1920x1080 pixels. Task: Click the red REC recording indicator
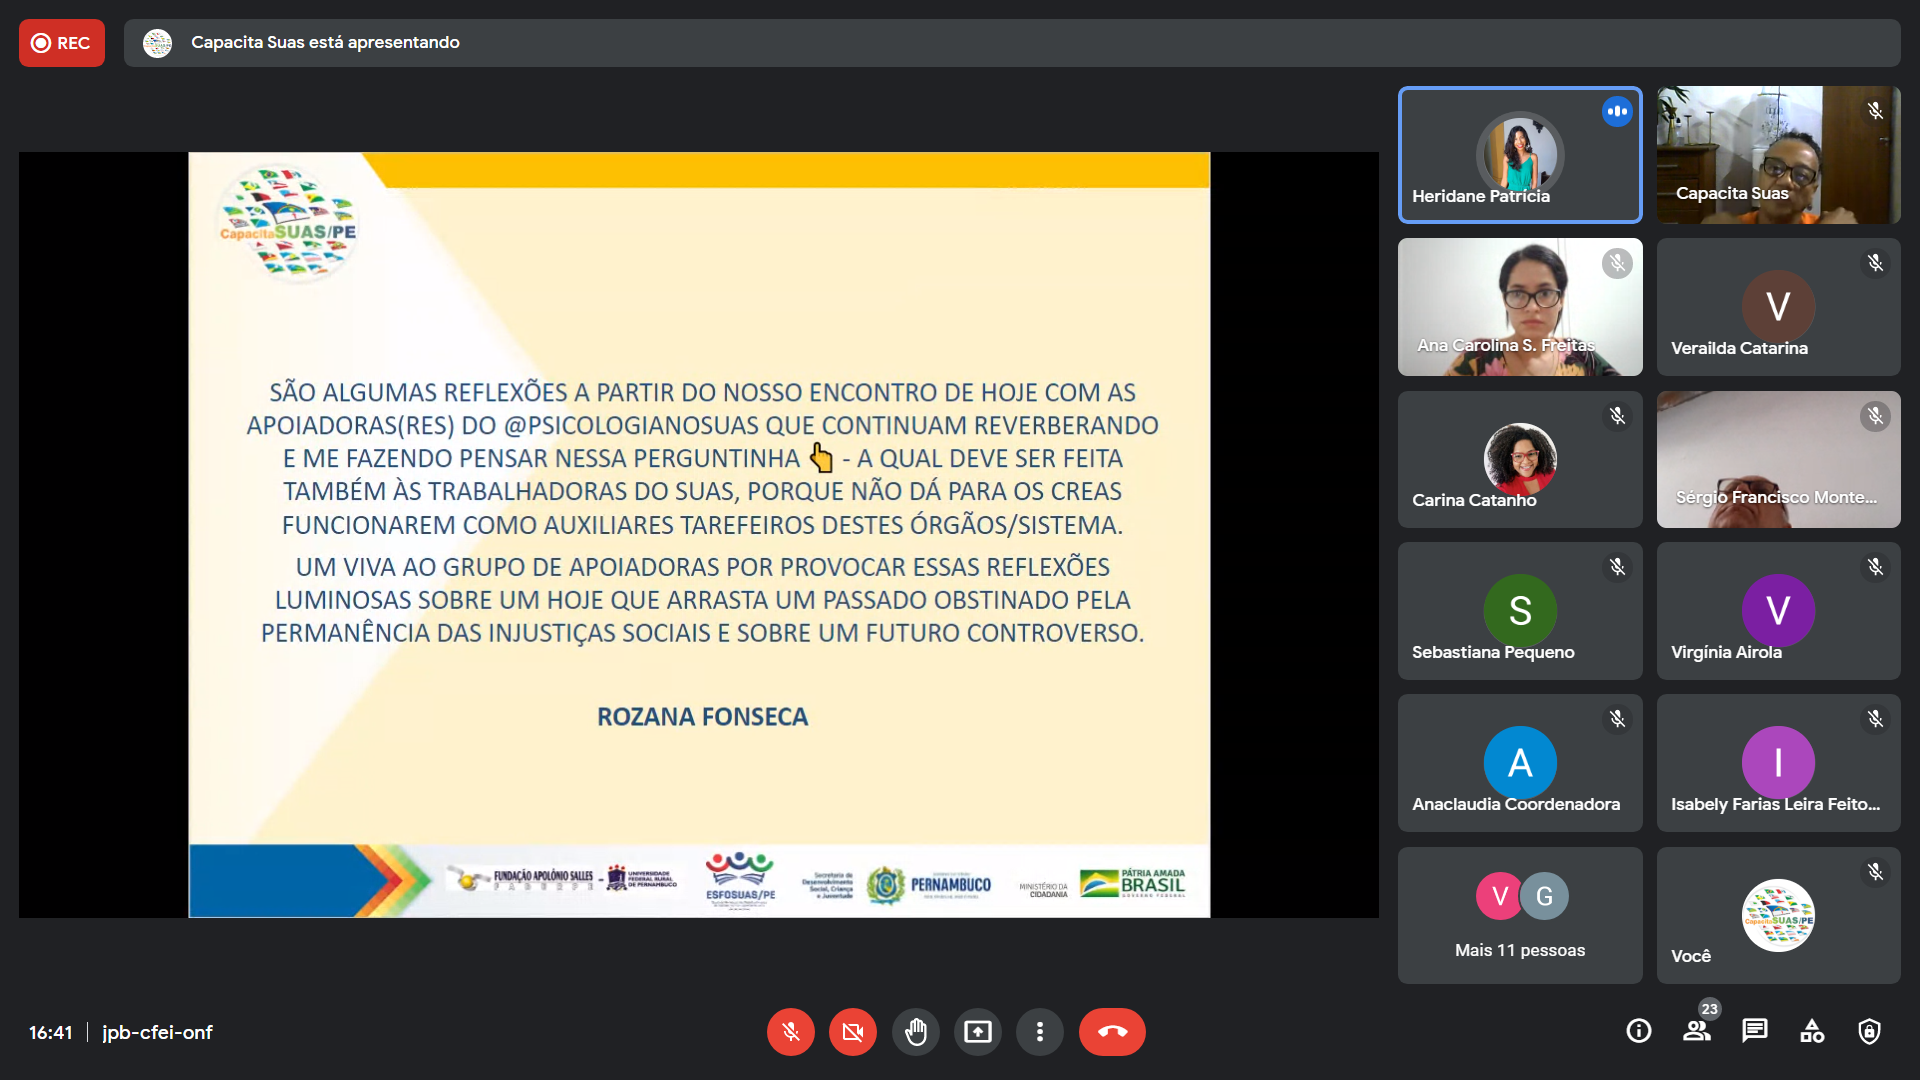(x=62, y=43)
